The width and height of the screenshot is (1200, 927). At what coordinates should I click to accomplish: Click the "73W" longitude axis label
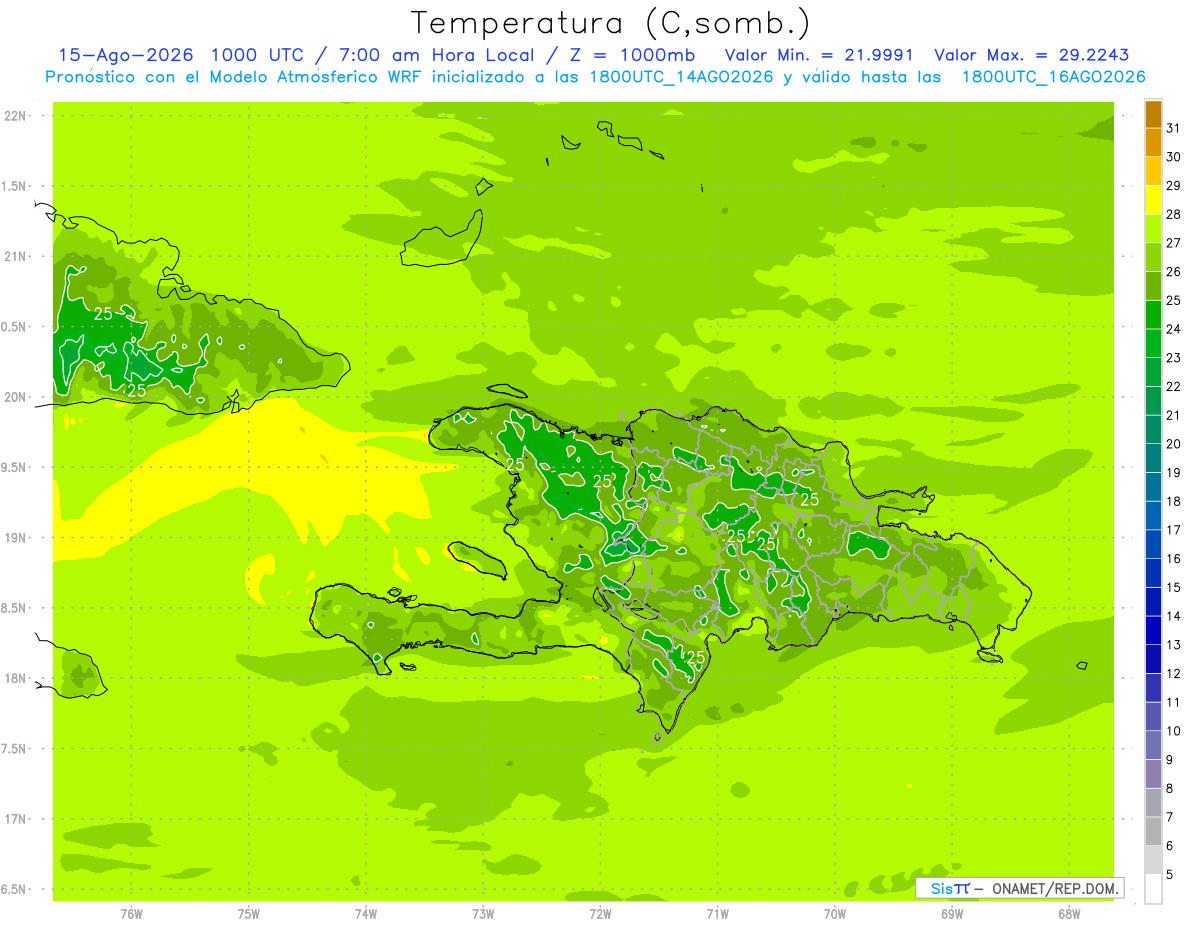click(x=482, y=914)
